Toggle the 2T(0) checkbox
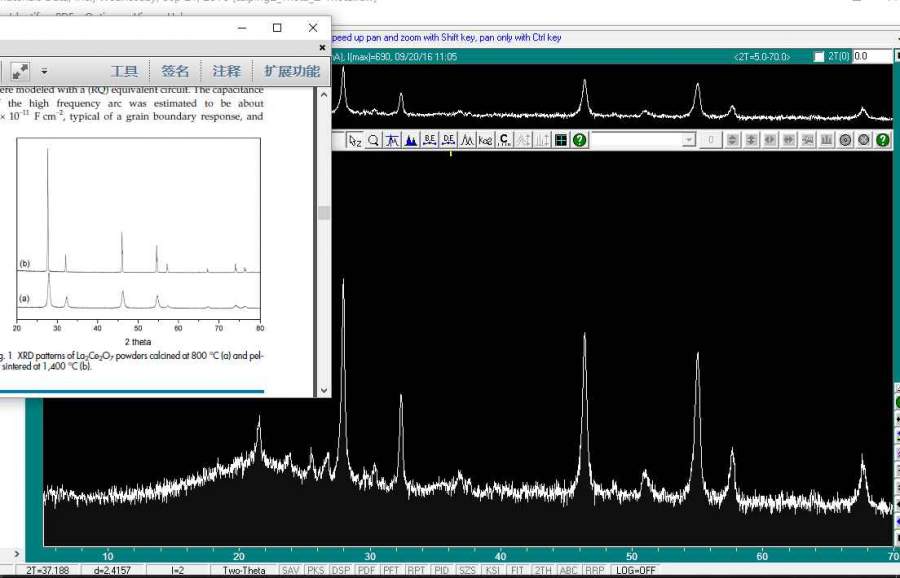 (819, 56)
